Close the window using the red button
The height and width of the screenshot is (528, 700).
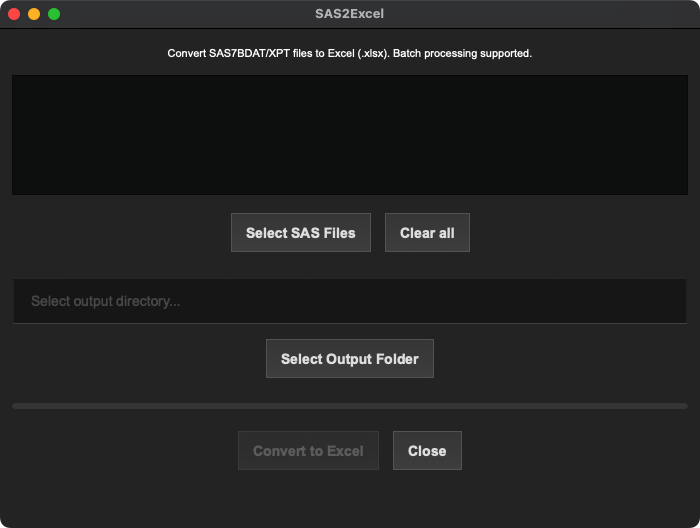pos(14,14)
